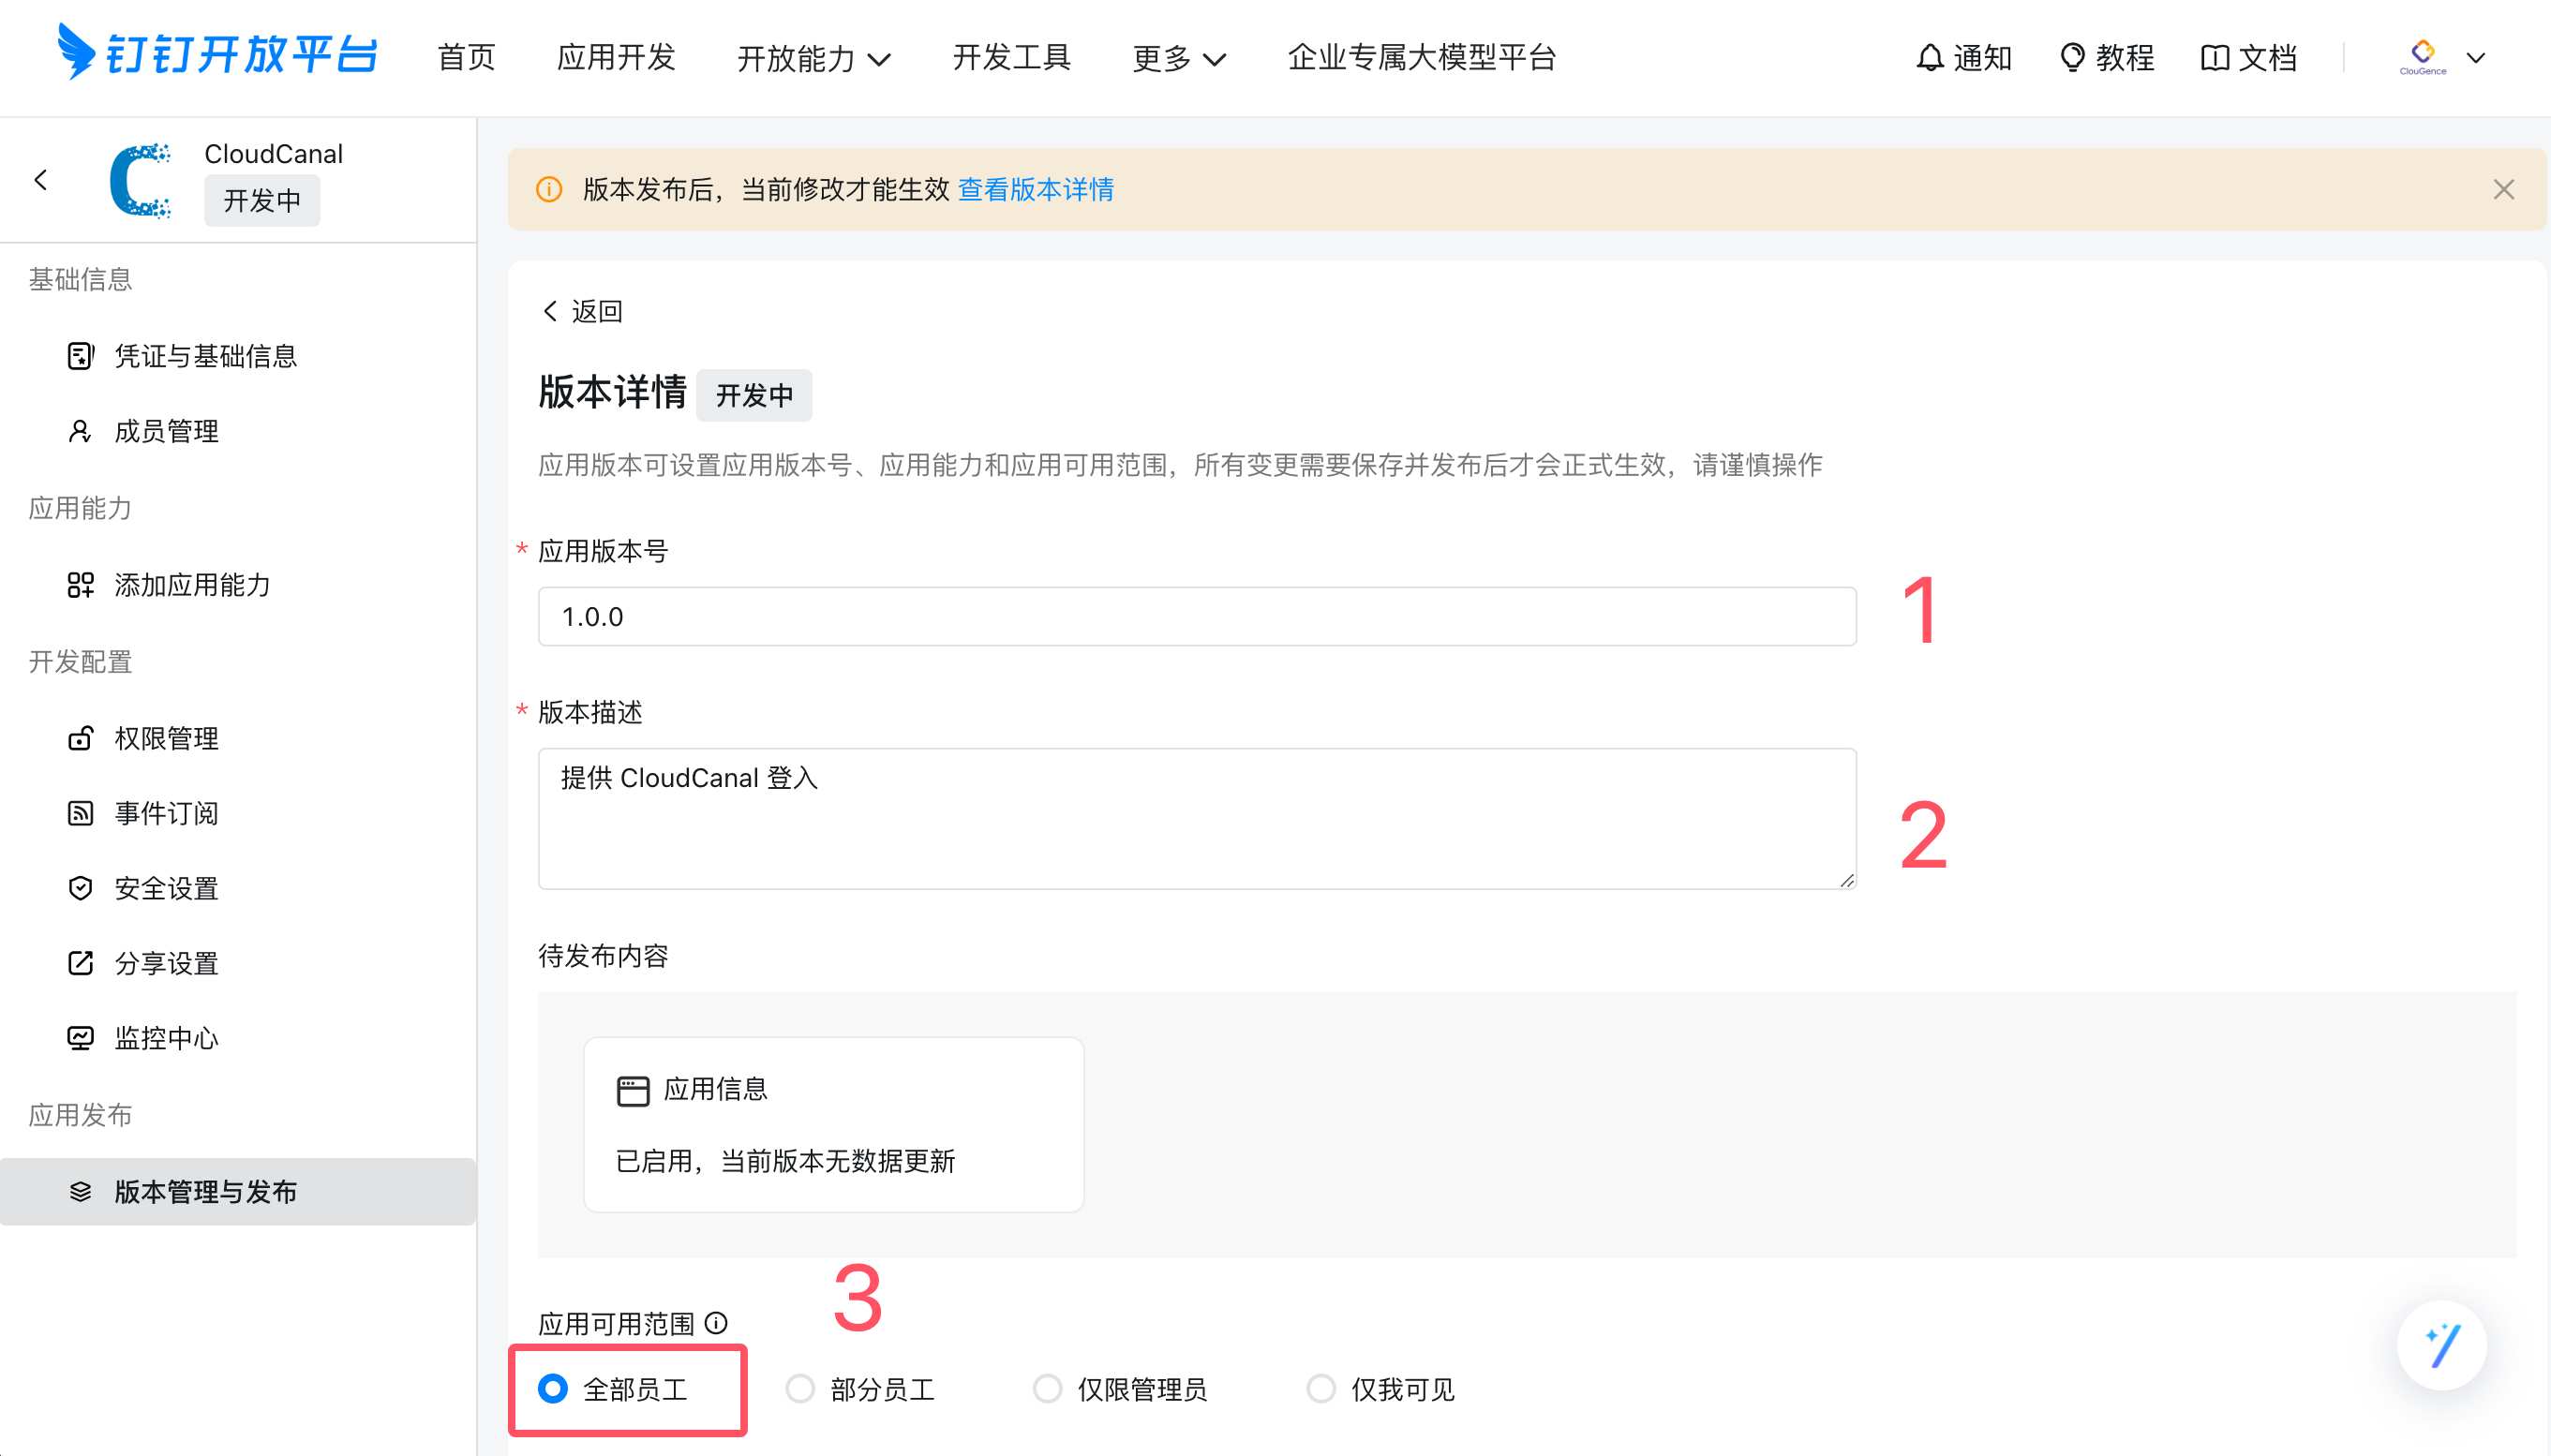This screenshot has height=1456, width=2551.
Task: Open docs via book icon
Action: (2214, 58)
